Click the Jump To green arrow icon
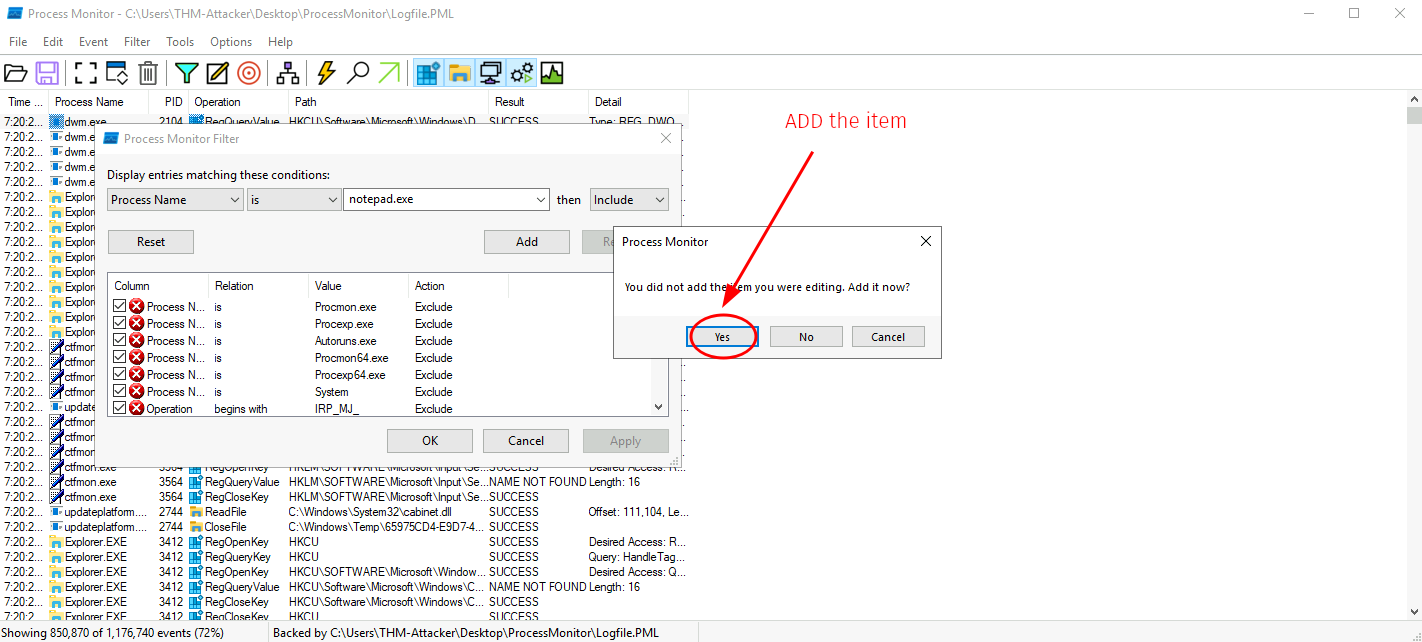This screenshot has height=642, width=1422. tap(389, 73)
